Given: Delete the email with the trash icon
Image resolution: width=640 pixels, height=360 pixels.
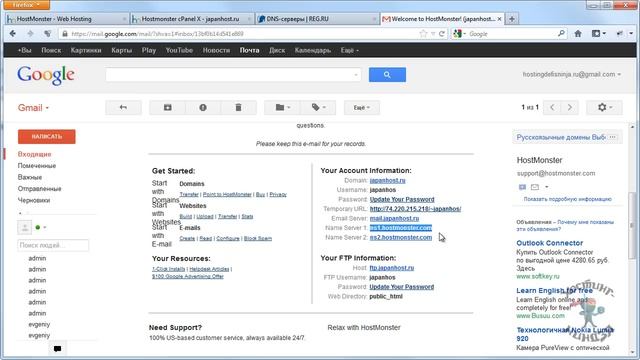Looking at the screenshot, I should point(238,107).
